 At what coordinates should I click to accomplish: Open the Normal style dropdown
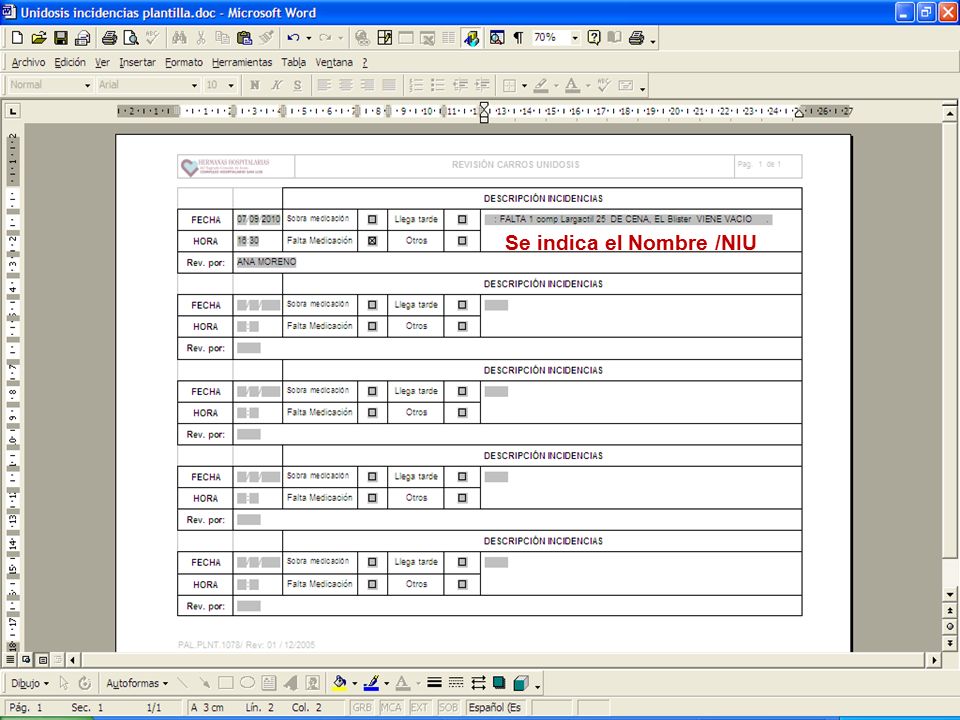click(x=88, y=85)
